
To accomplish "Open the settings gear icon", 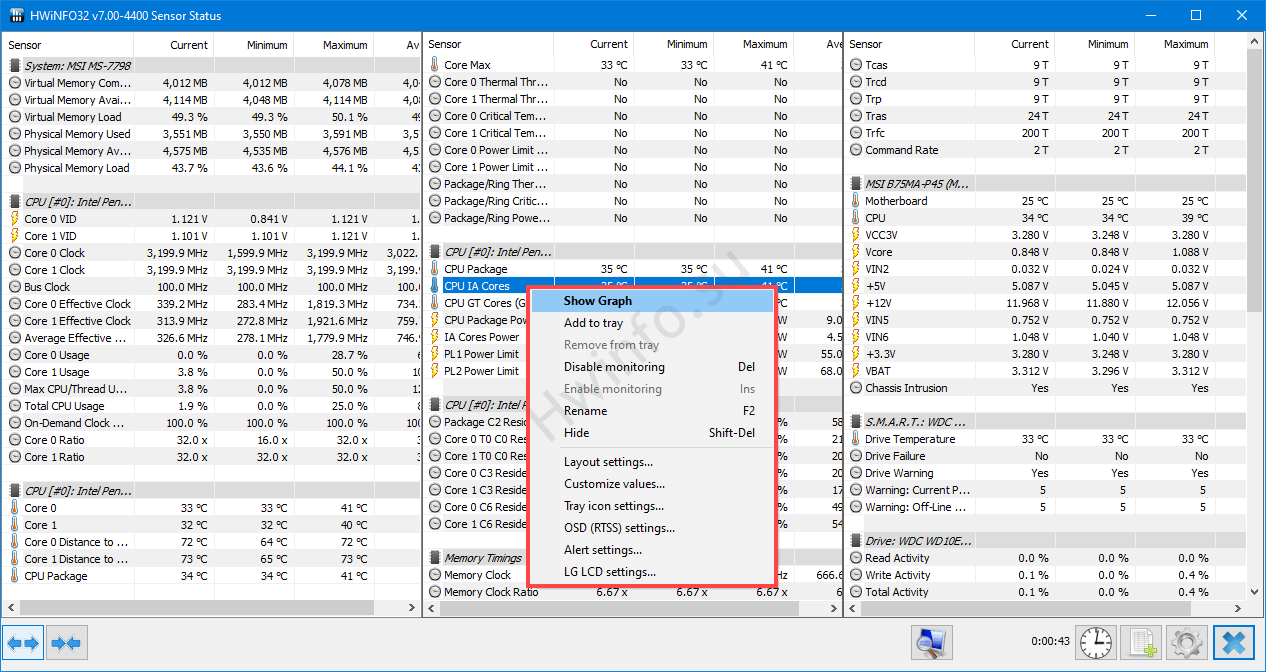I will (x=1186, y=642).
